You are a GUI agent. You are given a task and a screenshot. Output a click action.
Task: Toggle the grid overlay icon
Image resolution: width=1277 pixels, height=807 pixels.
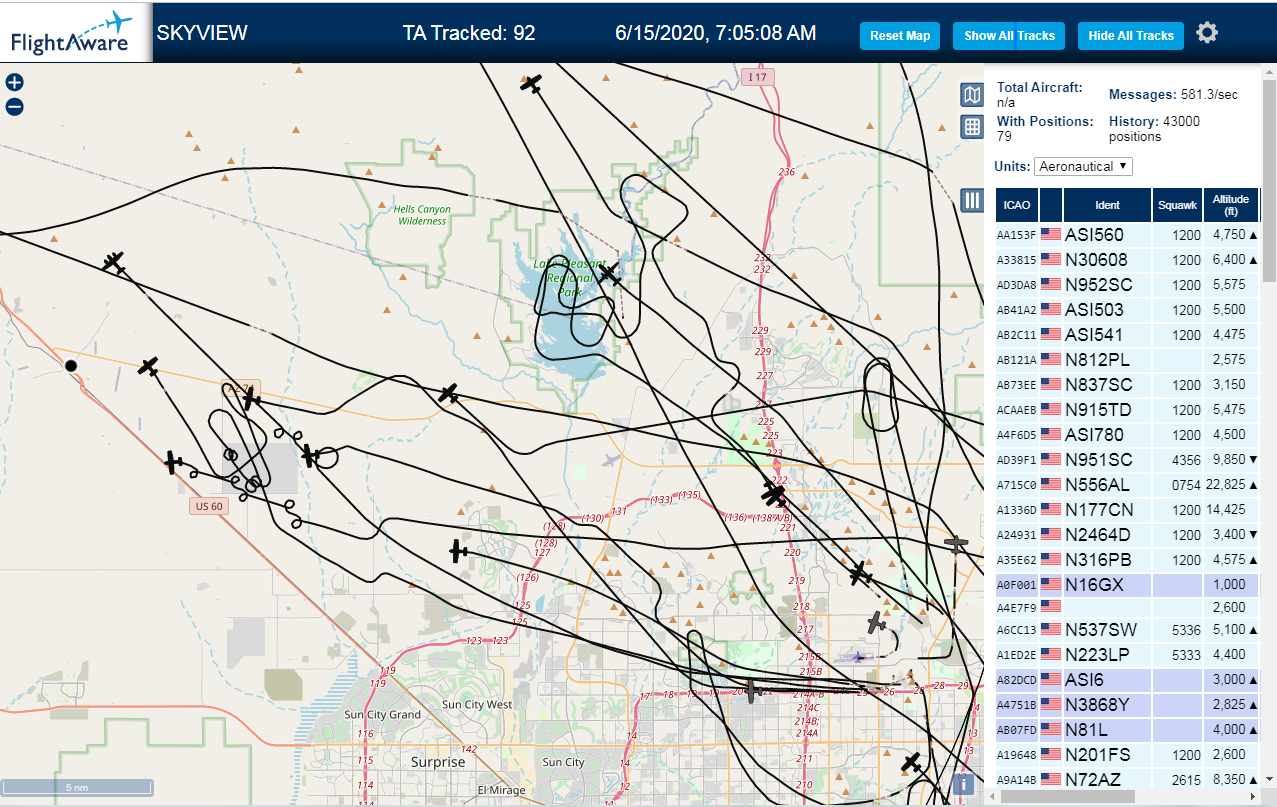(x=971, y=127)
